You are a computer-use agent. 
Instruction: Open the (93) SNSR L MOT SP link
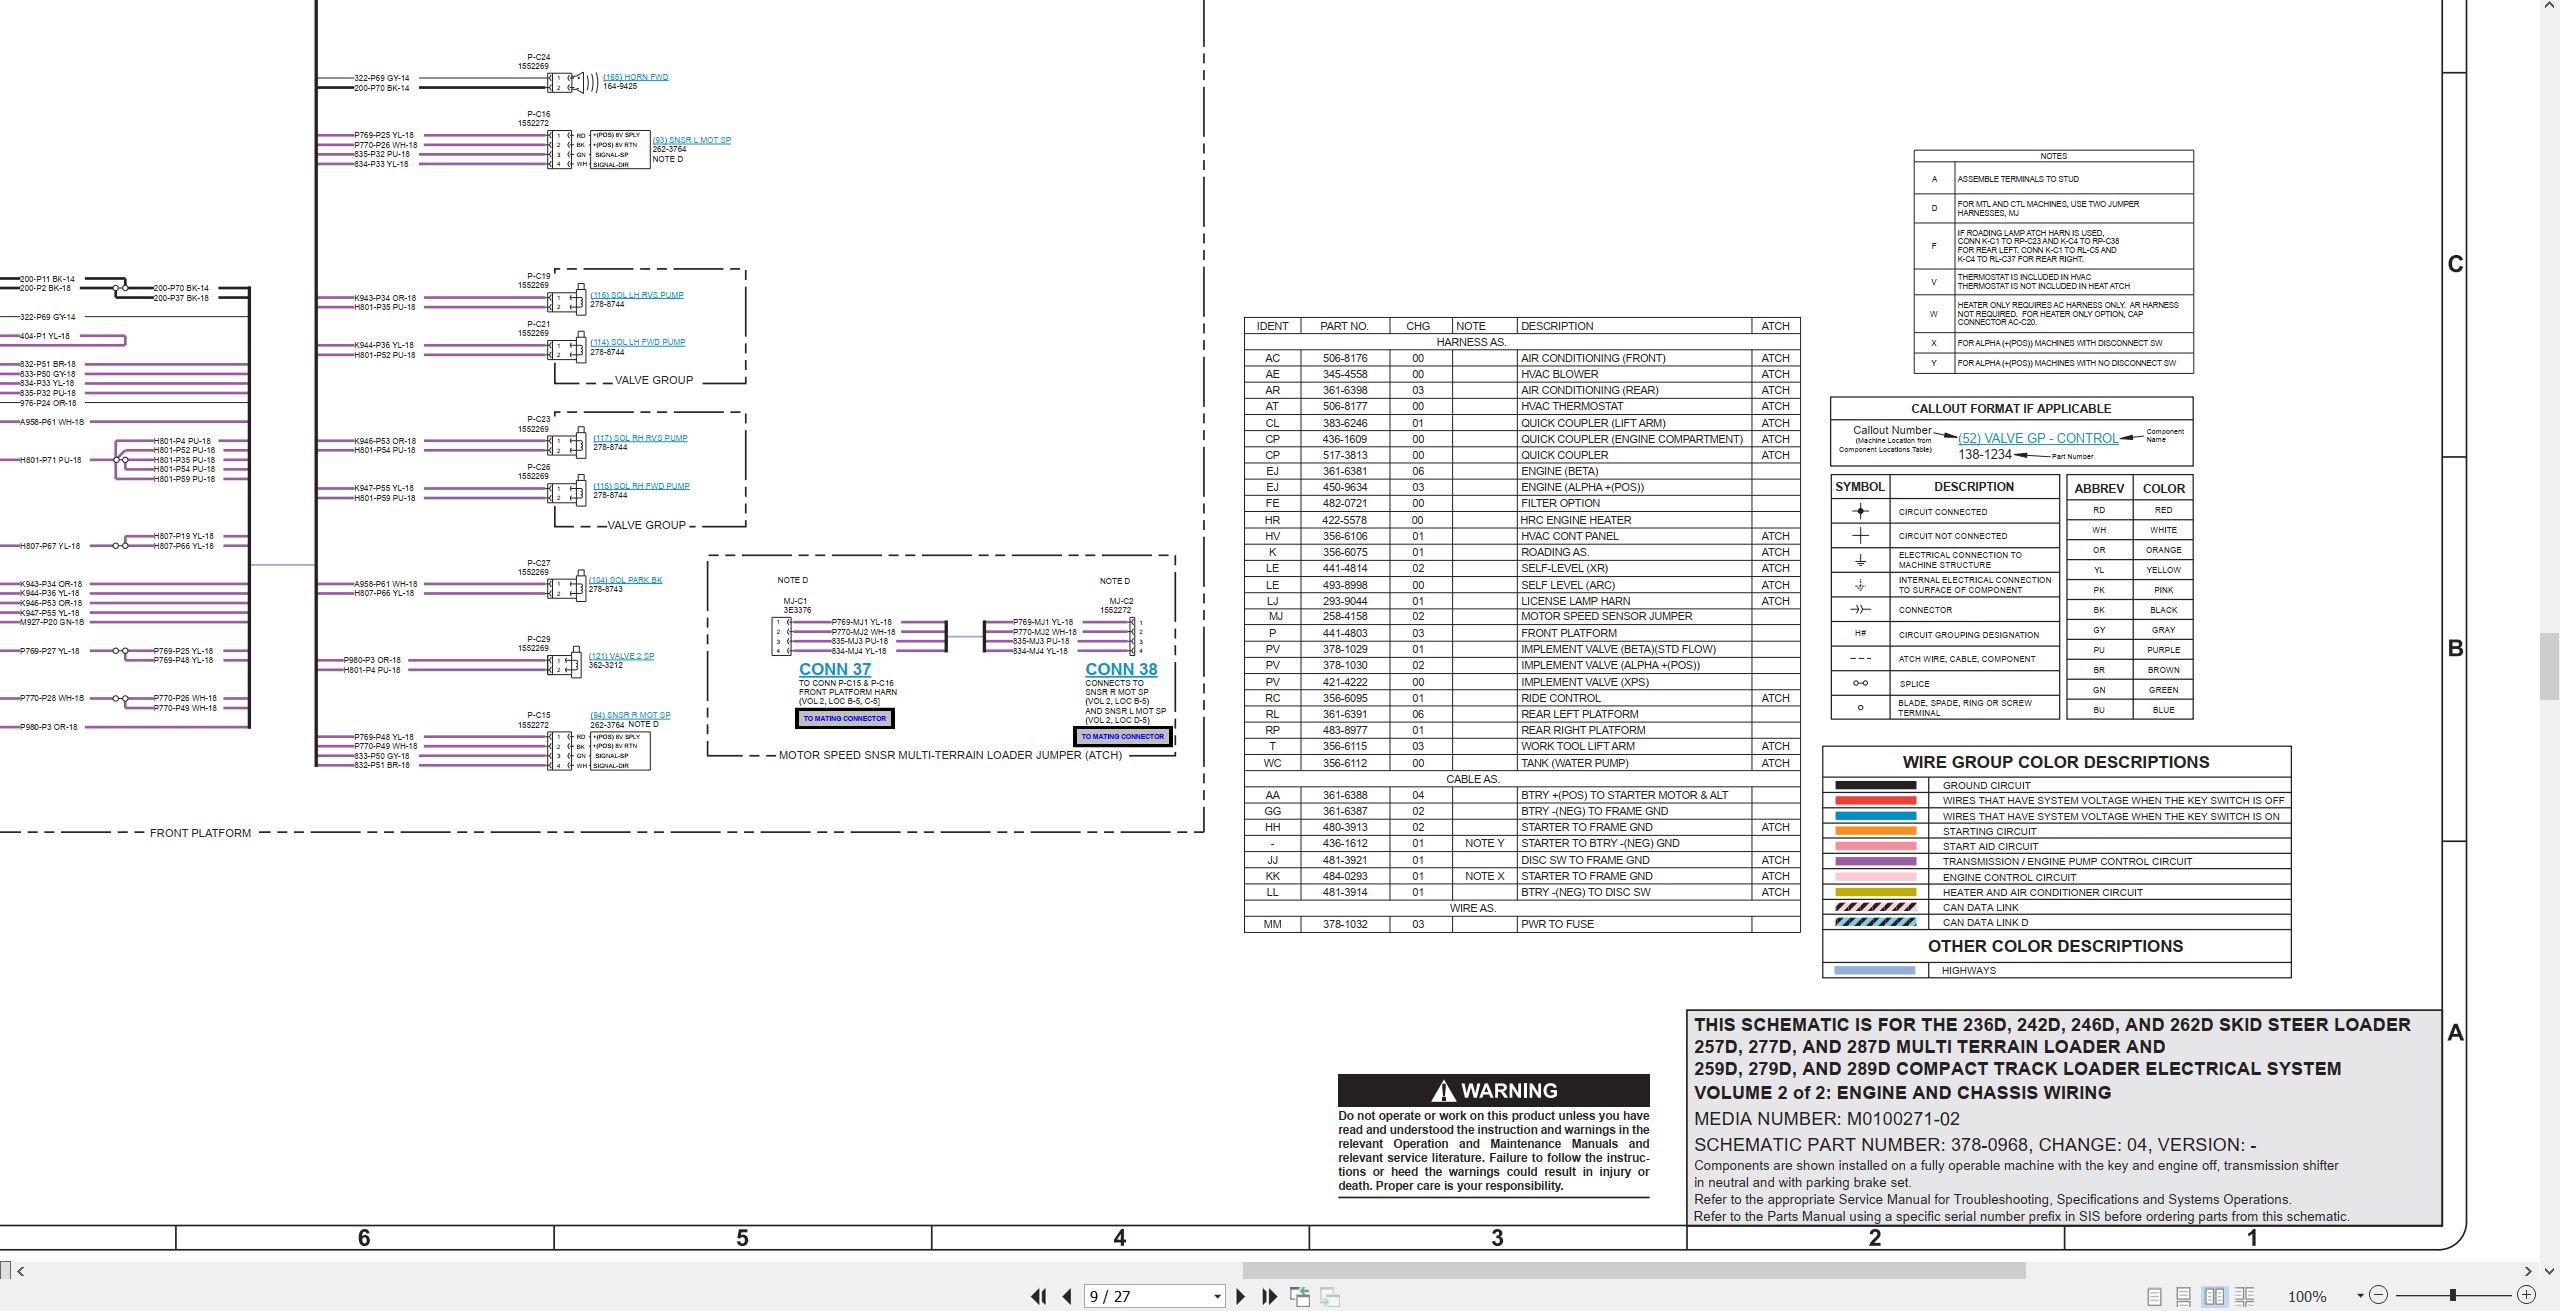pos(692,140)
